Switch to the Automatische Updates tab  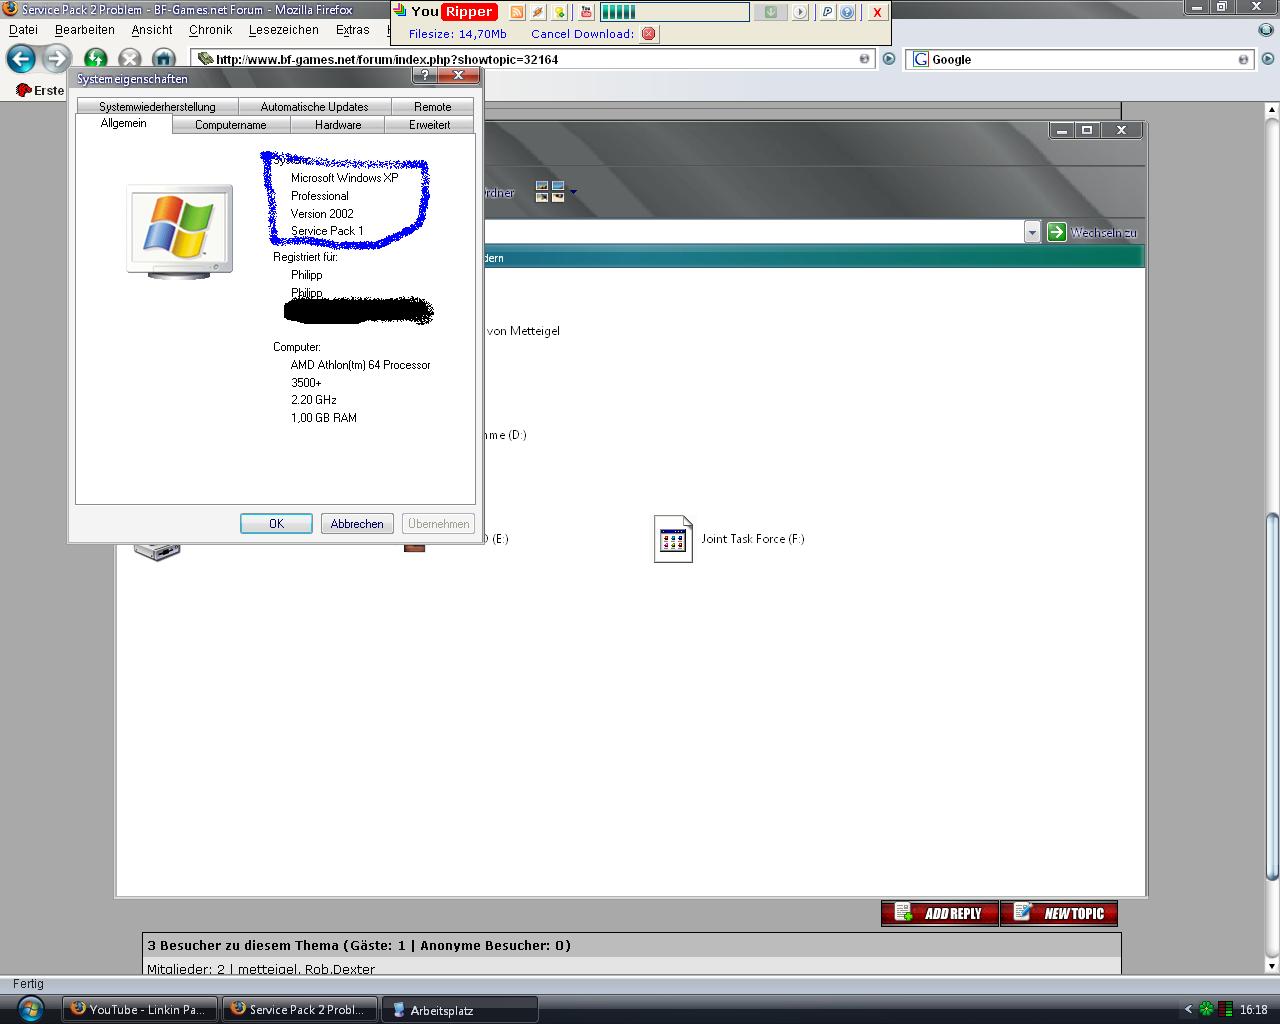[x=314, y=107]
